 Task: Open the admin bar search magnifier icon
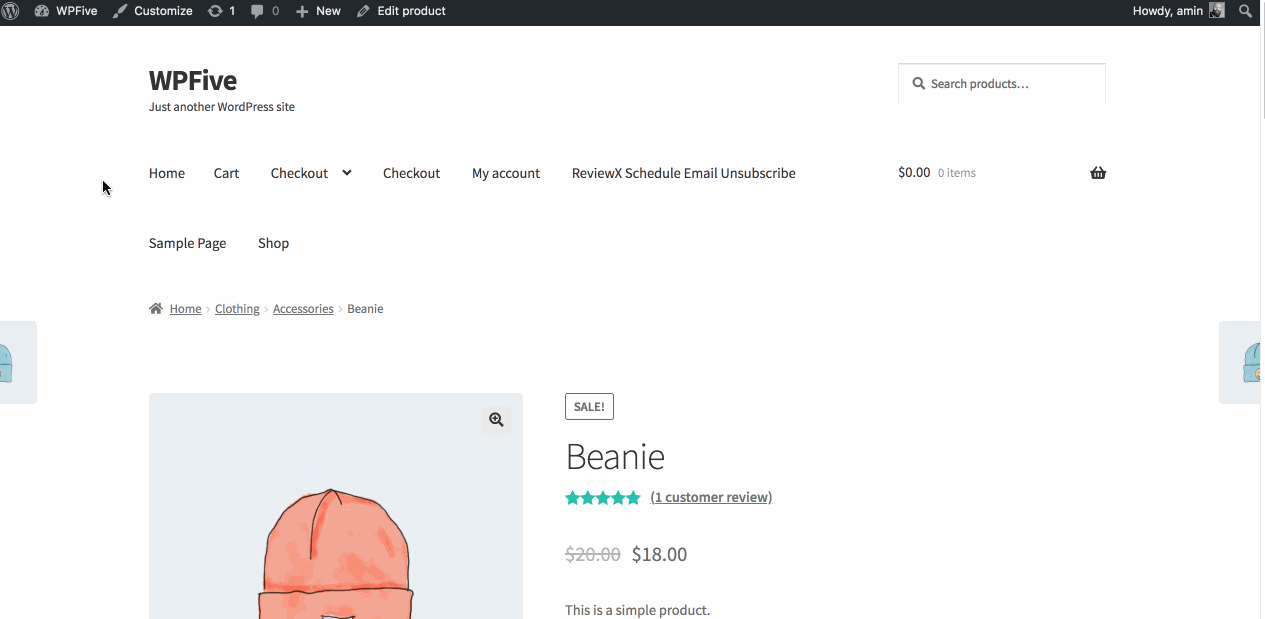click(1245, 11)
